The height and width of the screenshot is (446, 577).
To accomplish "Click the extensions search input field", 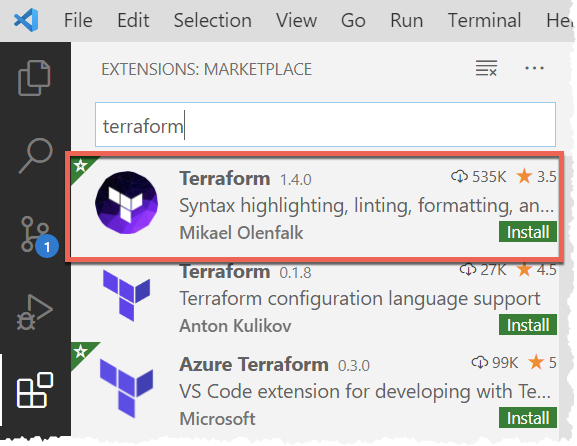I will (325, 125).
